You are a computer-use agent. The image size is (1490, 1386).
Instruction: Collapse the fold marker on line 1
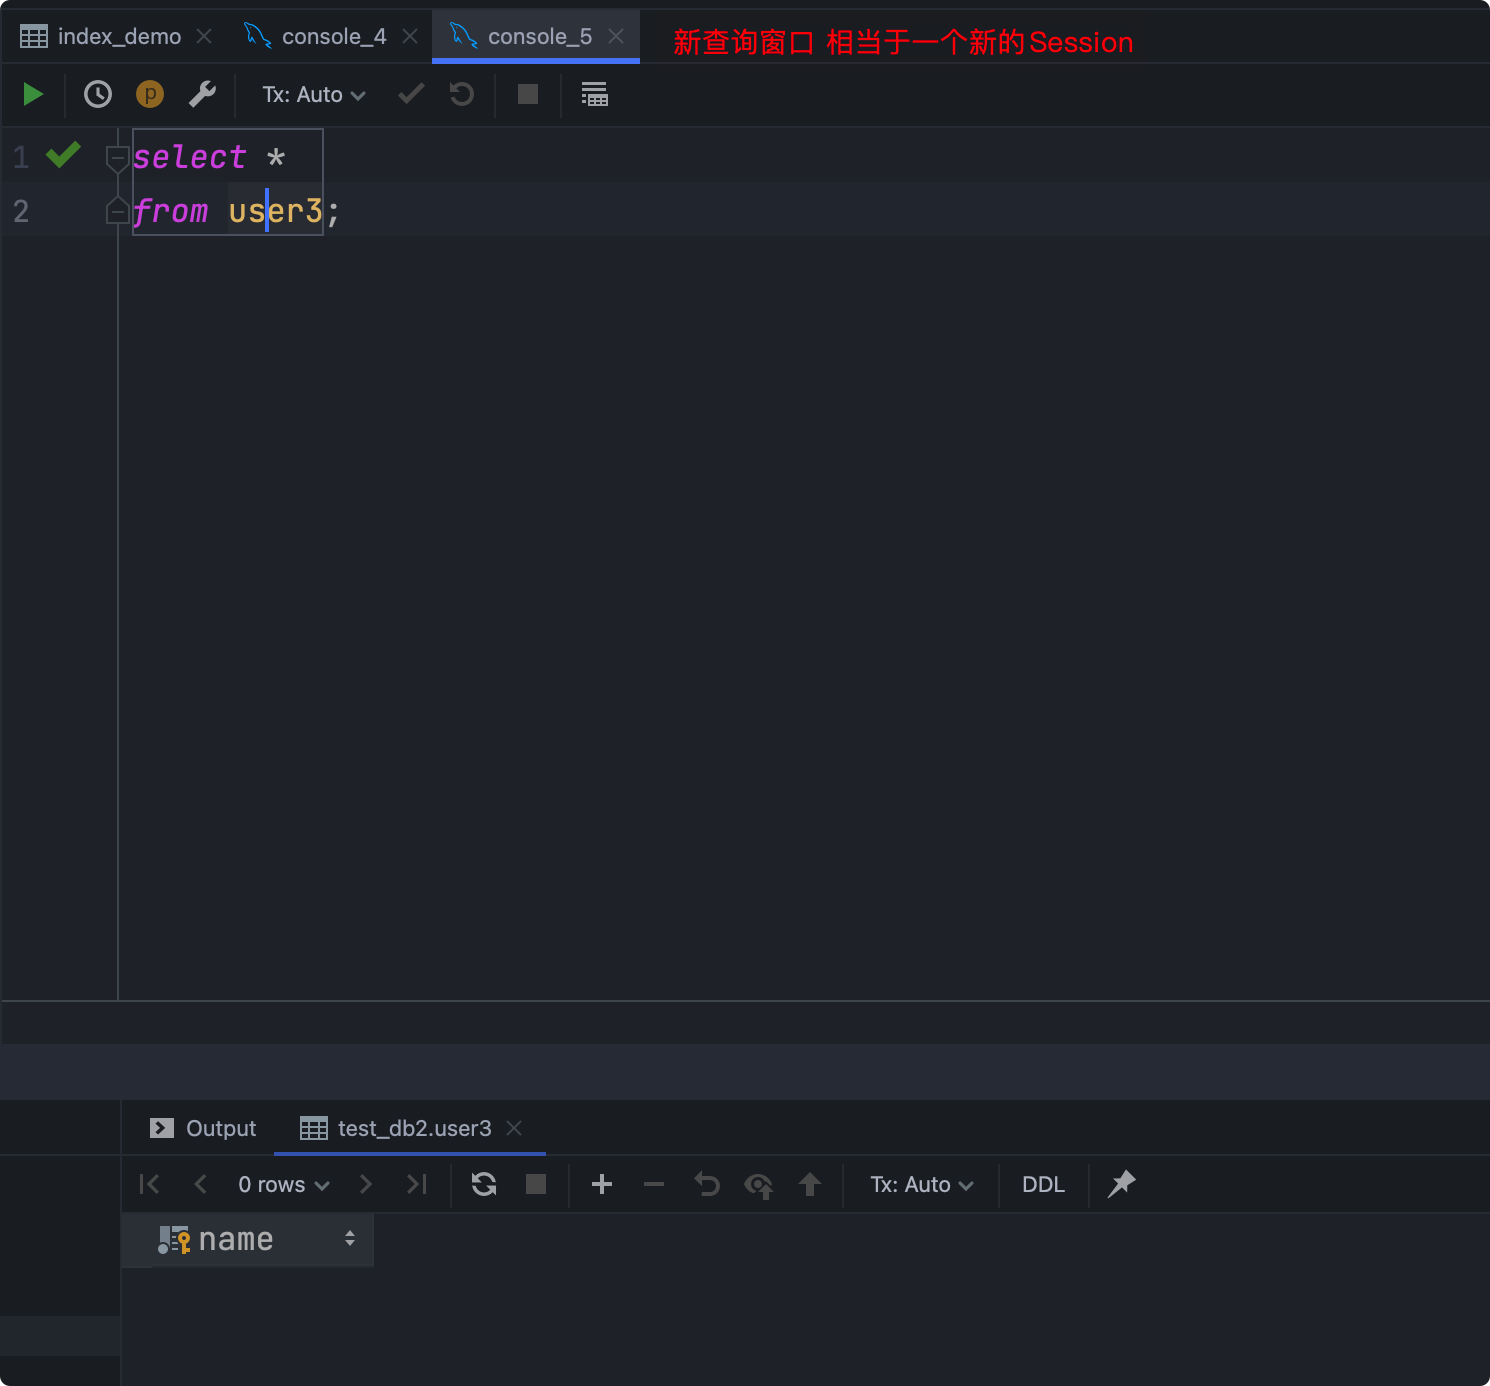(x=117, y=158)
